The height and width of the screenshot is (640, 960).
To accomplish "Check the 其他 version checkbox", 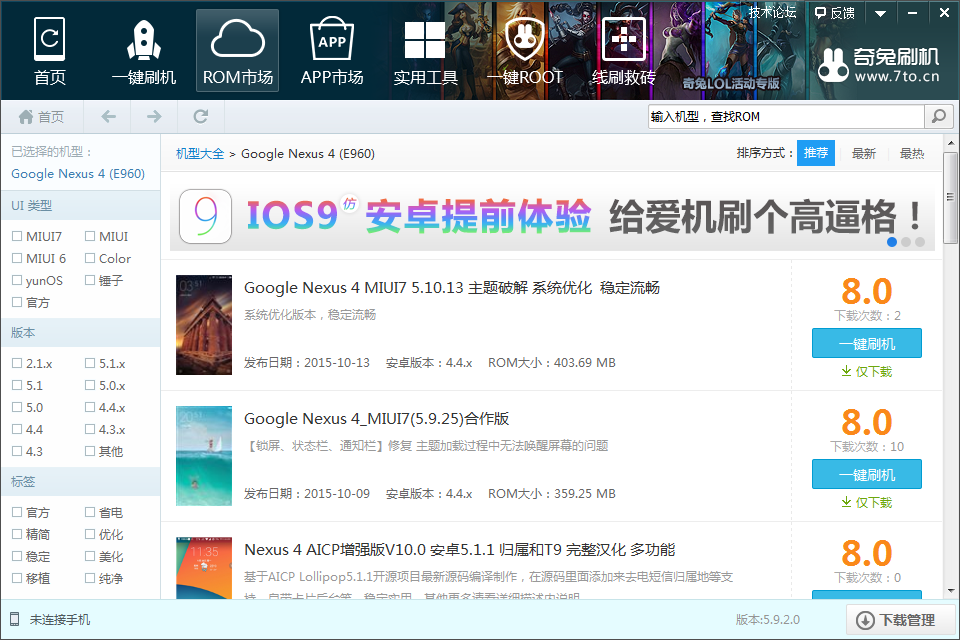I will pyautogui.click(x=90, y=451).
